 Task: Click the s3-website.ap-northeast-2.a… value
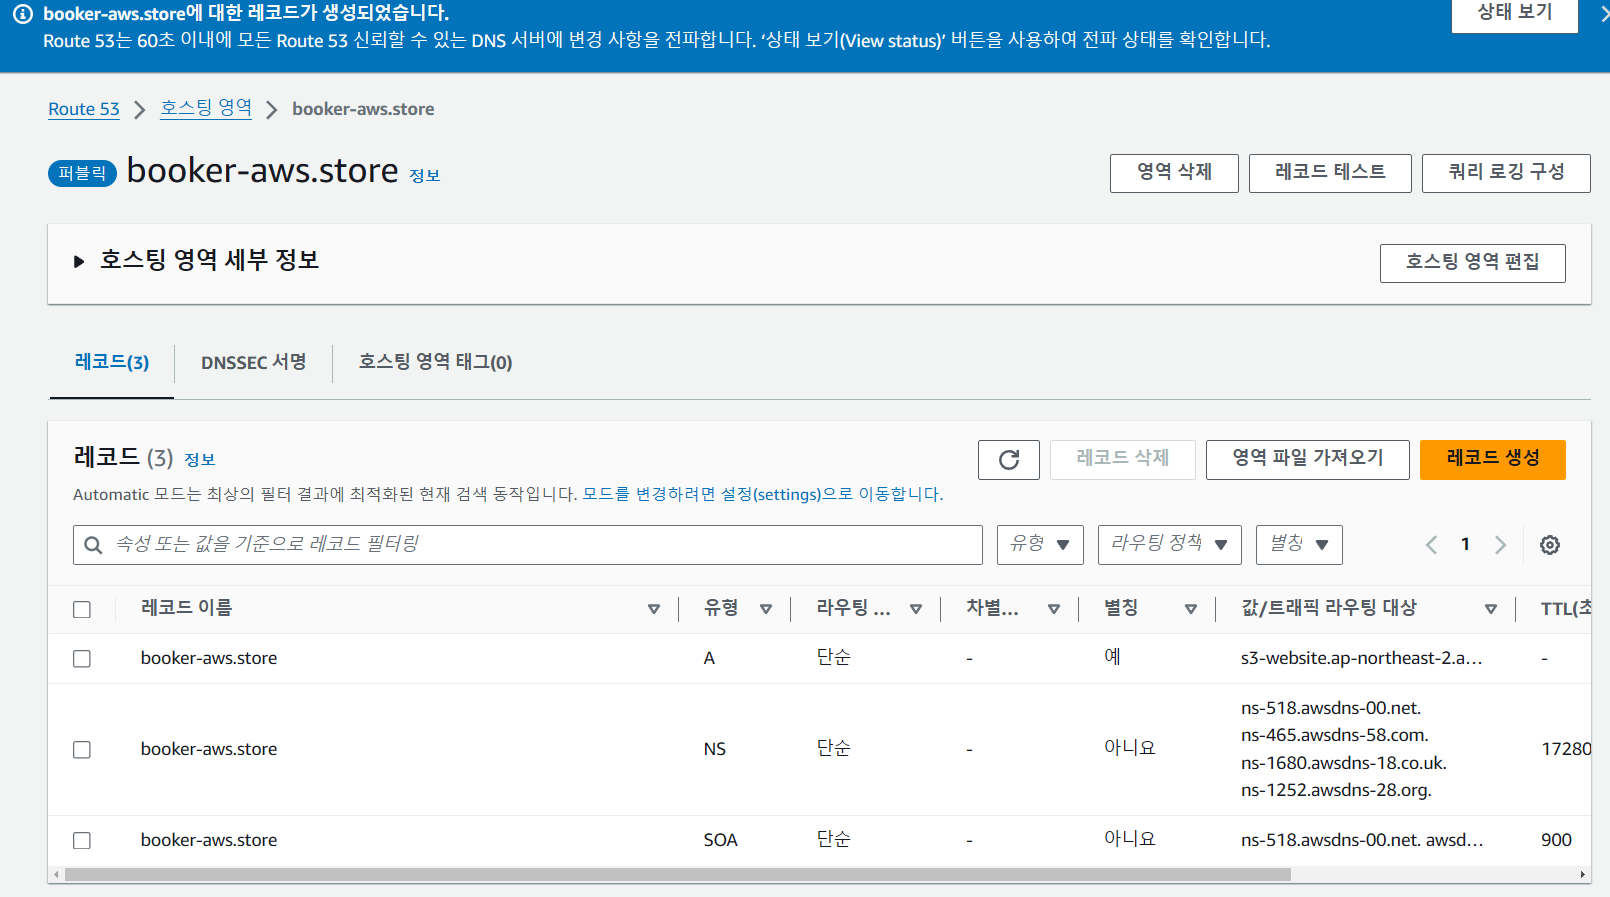click(x=1361, y=658)
